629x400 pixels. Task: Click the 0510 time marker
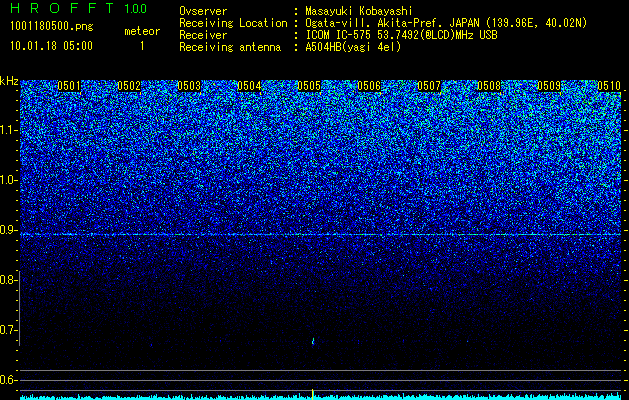coord(609,86)
